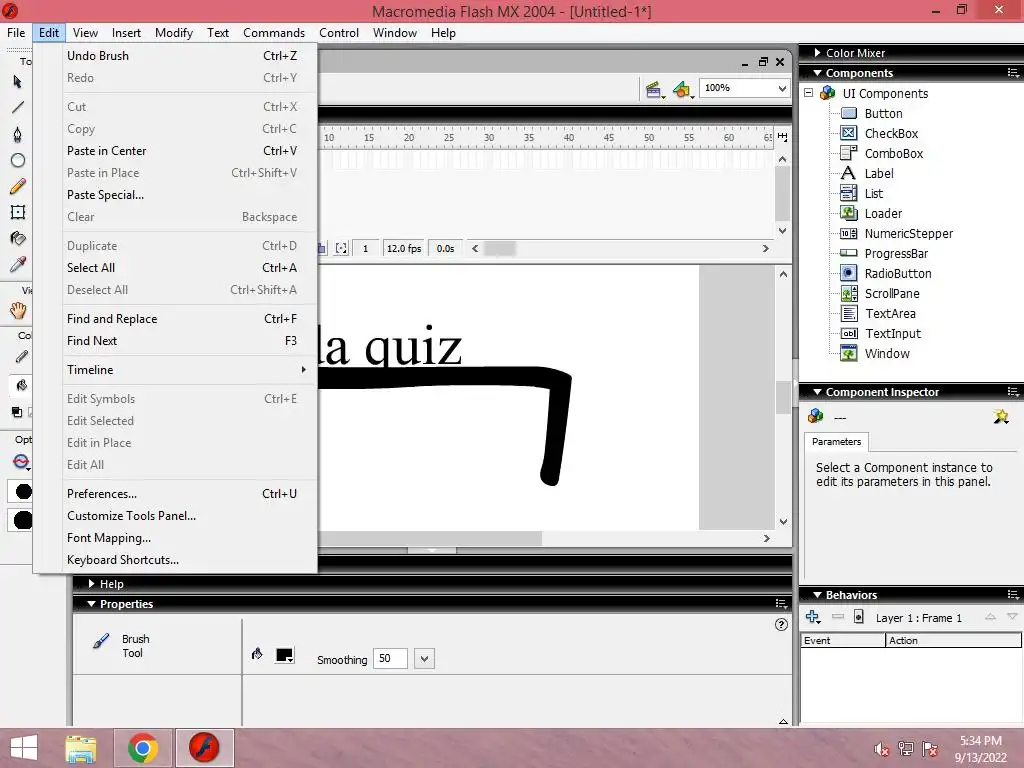The width and height of the screenshot is (1024, 768).
Task: Select the Oval tool
Action: pyautogui.click(x=18, y=161)
